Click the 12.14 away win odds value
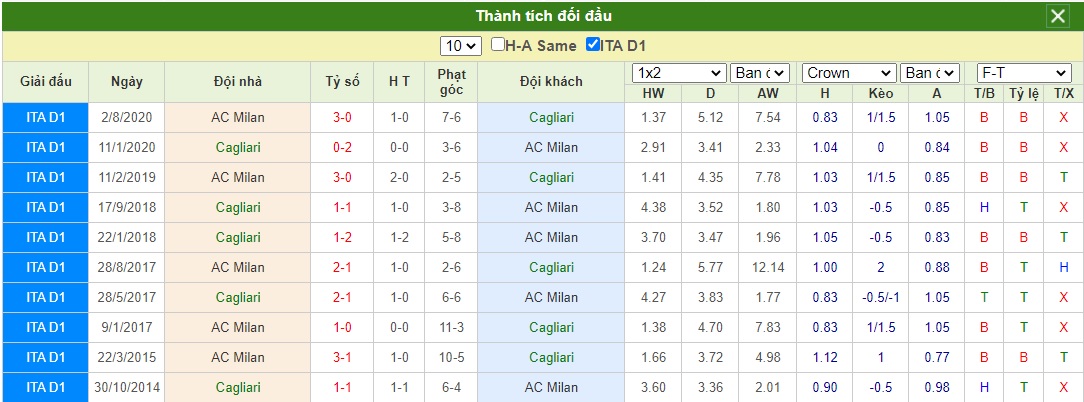The width and height of the screenshot is (1084, 402). point(767,267)
